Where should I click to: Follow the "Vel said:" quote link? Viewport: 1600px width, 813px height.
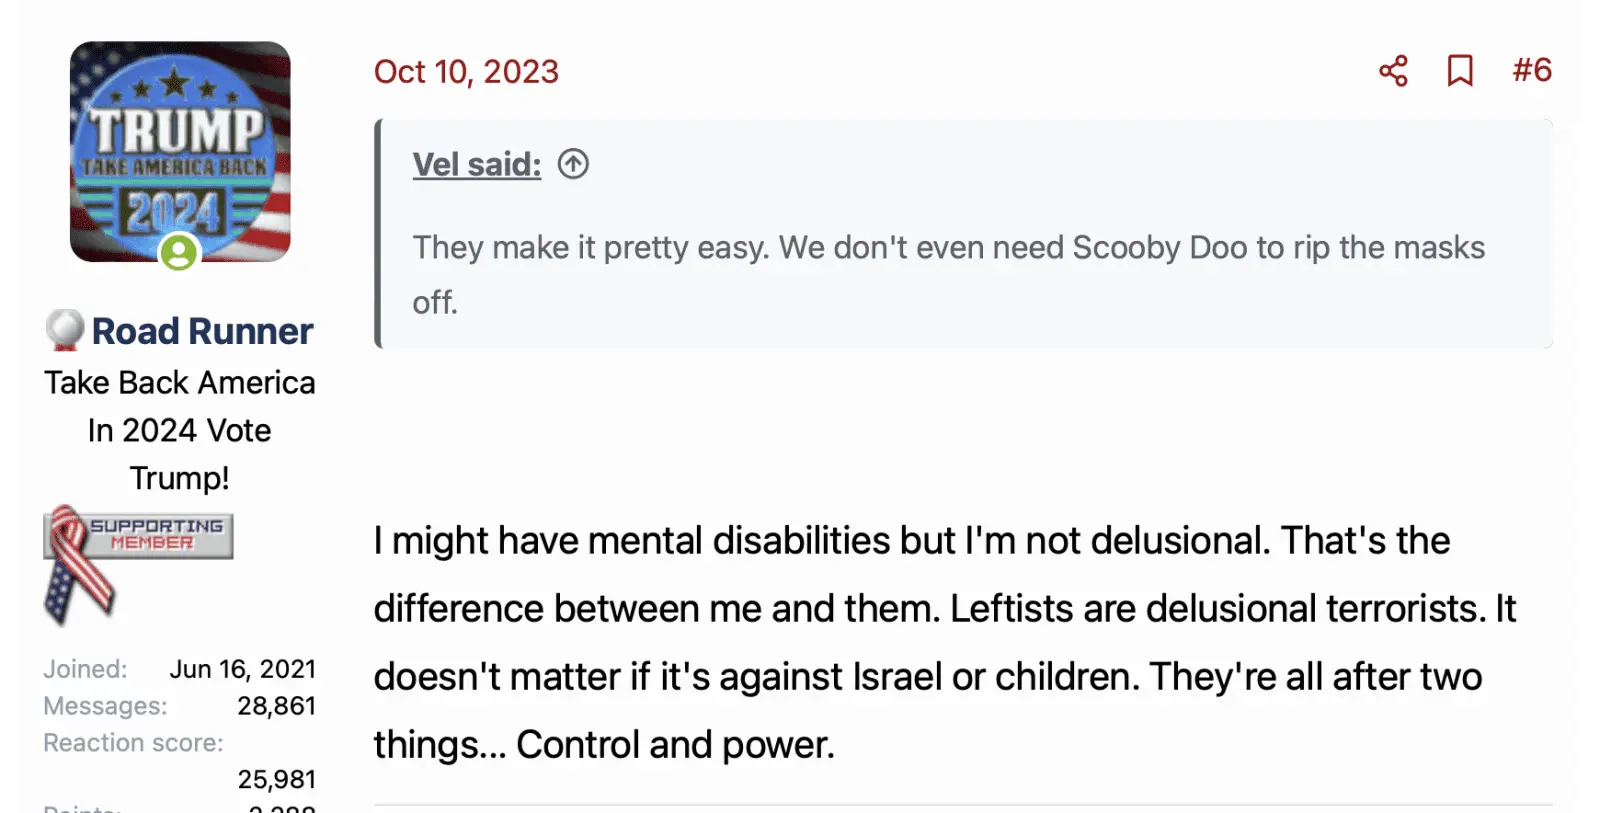(x=476, y=164)
